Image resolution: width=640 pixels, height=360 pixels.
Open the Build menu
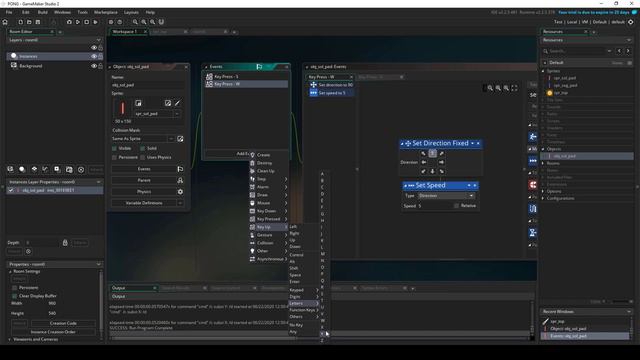pyautogui.click(x=42, y=12)
